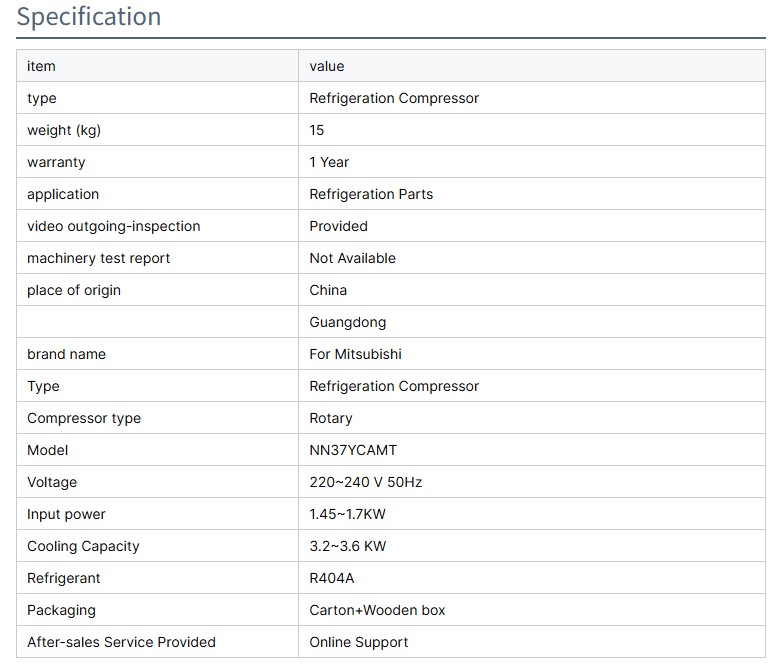Click the 'For Mitsubishi' brand value
The width and height of the screenshot is (777, 667).
pyautogui.click(x=355, y=354)
